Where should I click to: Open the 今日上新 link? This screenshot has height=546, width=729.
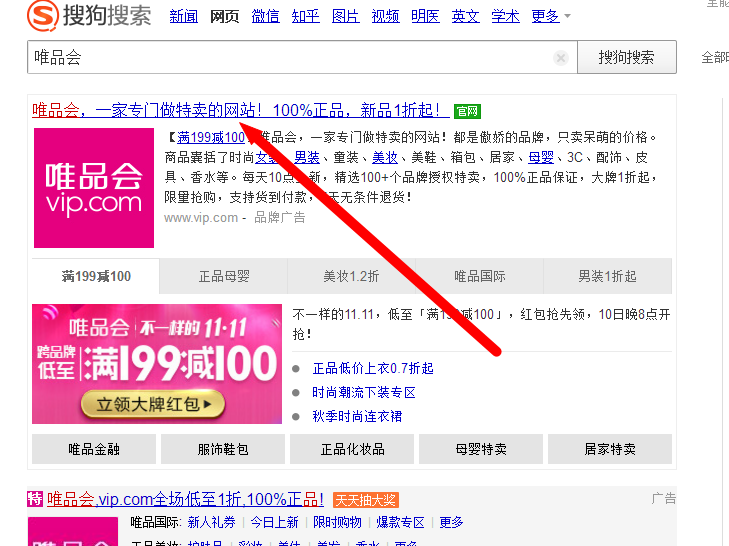[x=274, y=522]
